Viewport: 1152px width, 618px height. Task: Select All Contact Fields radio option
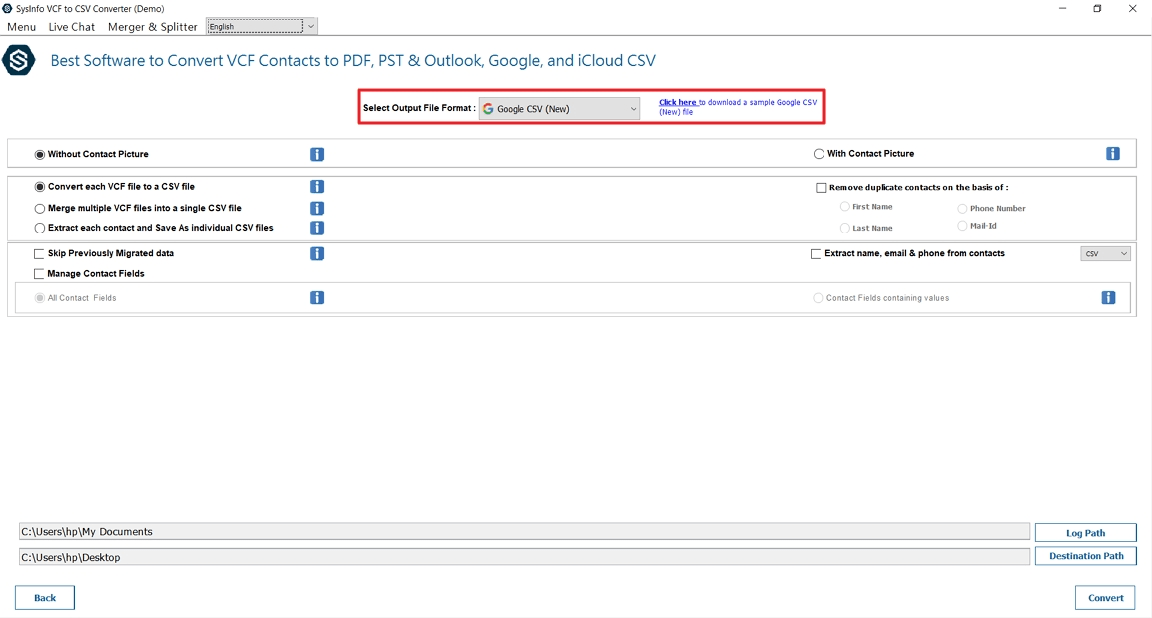tap(40, 298)
